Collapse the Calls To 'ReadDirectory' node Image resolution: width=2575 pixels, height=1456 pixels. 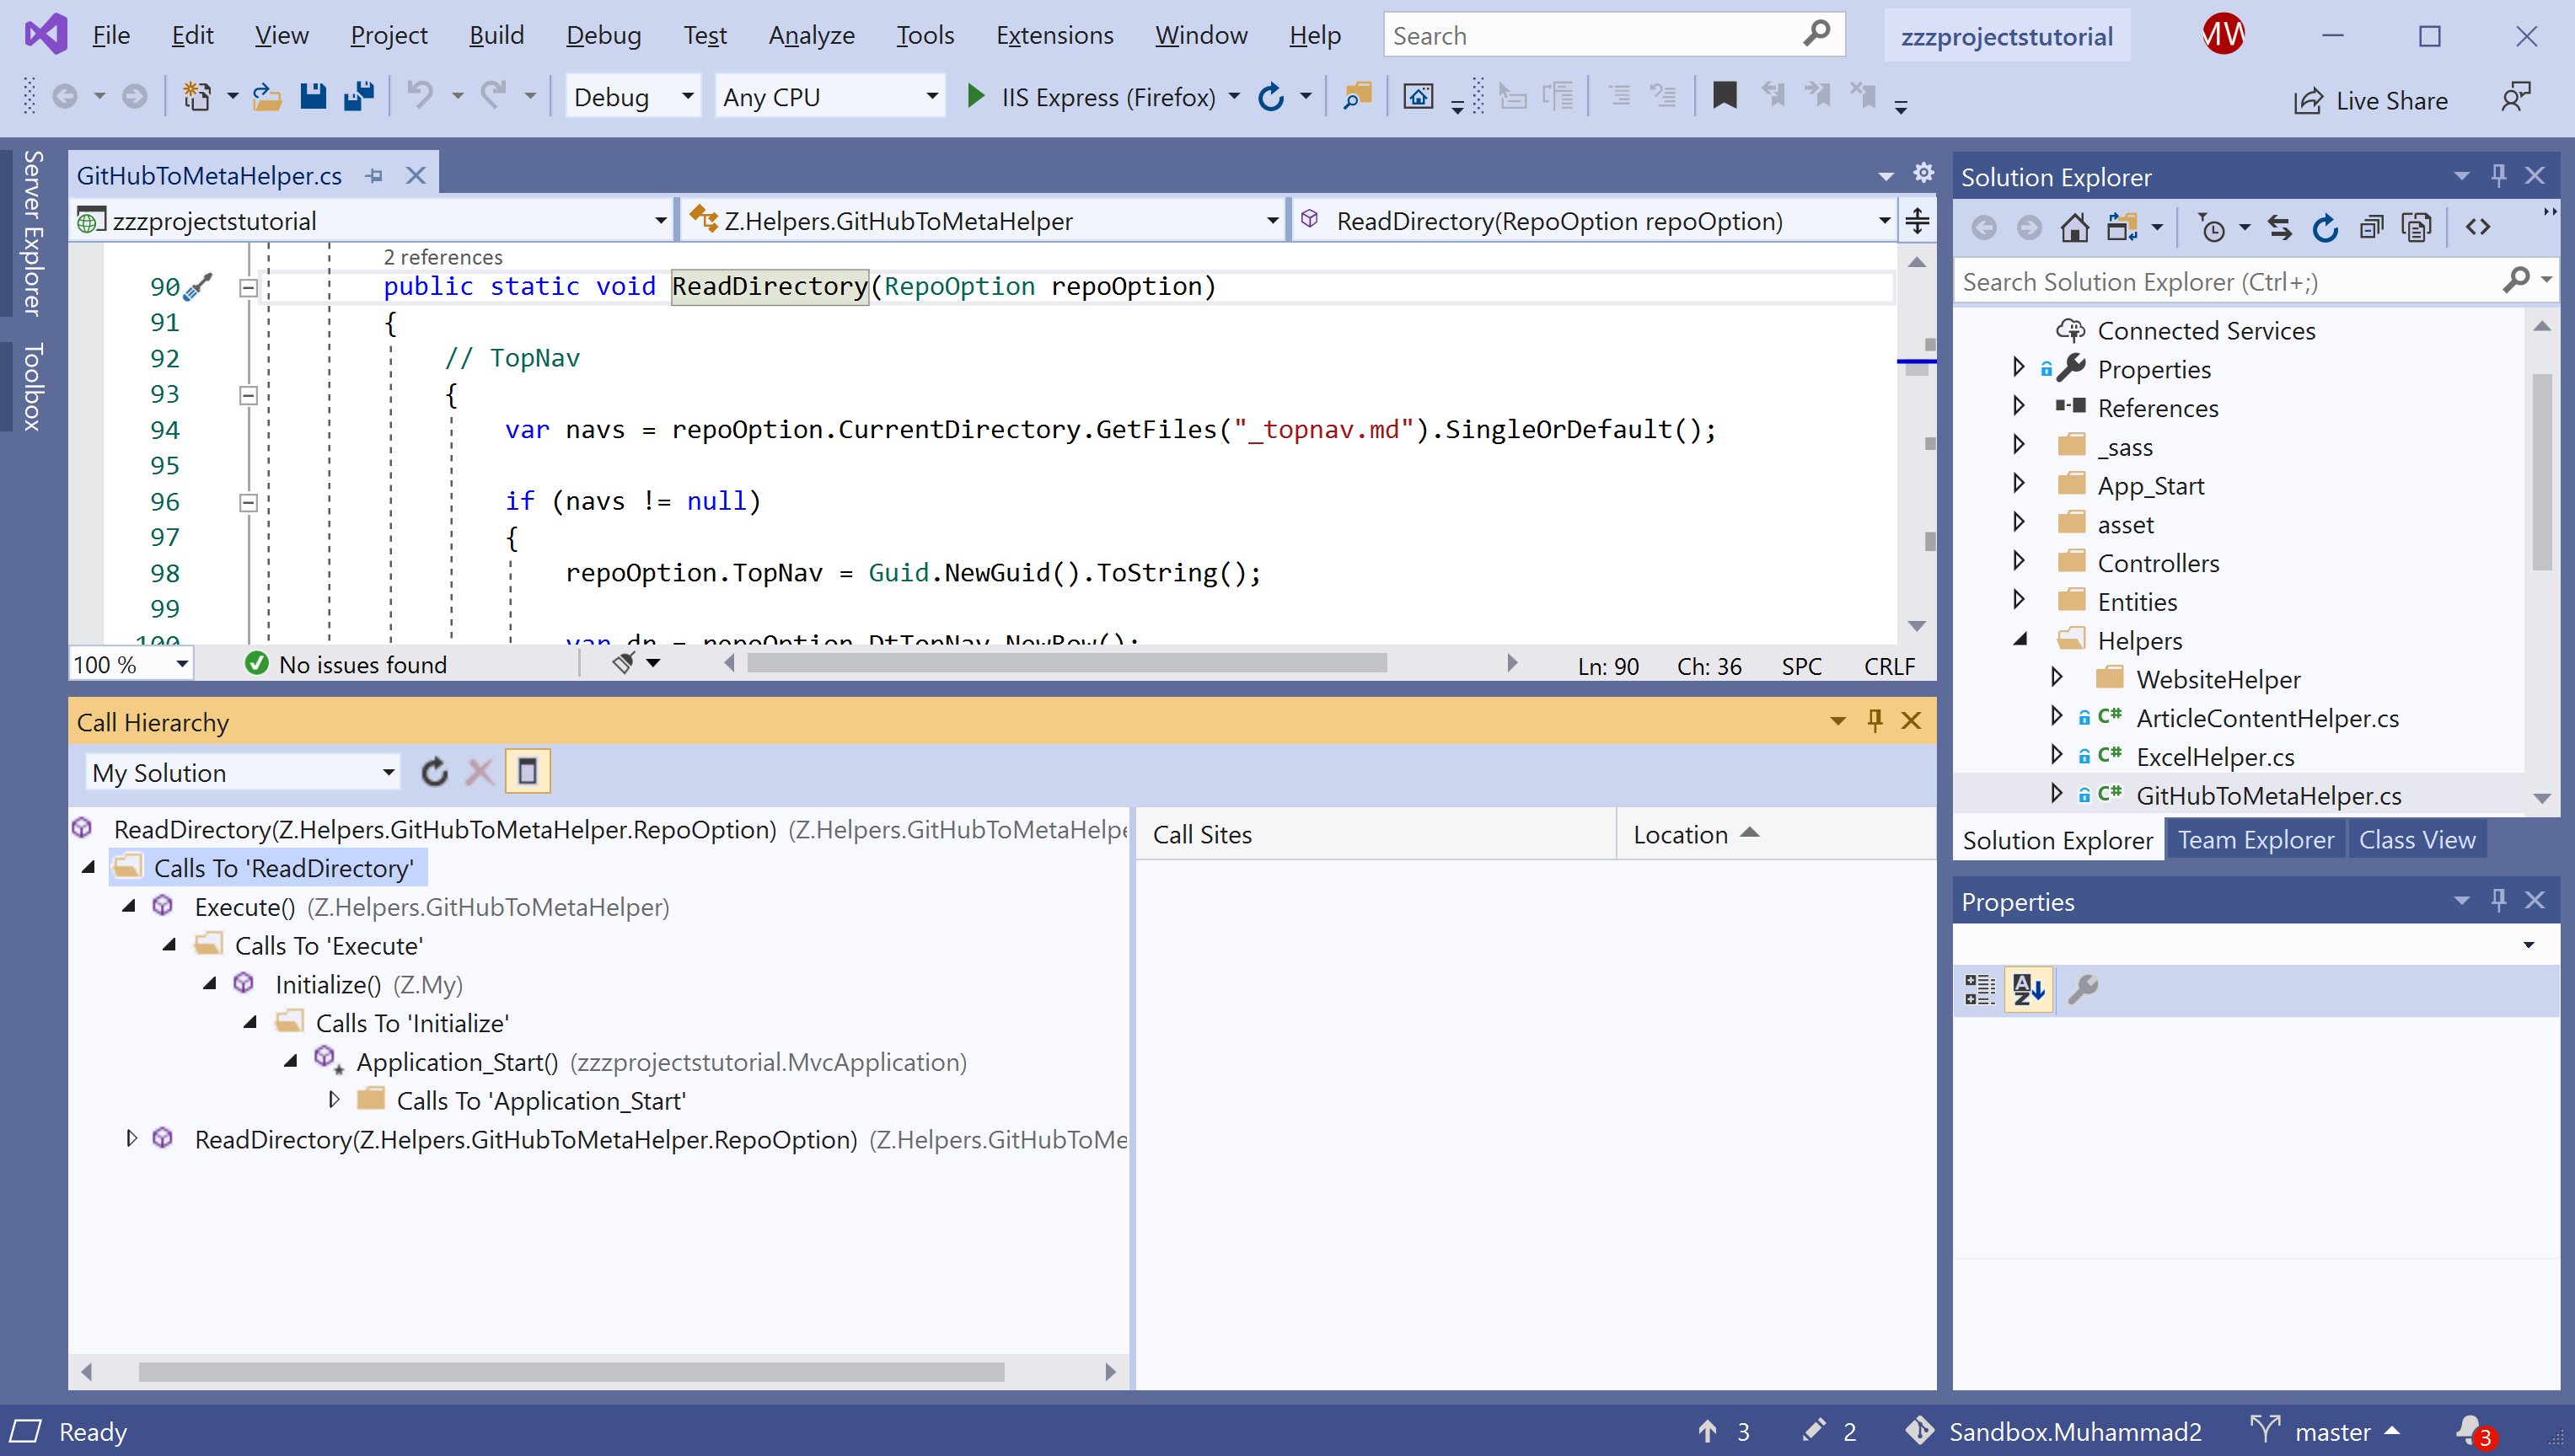(x=89, y=867)
